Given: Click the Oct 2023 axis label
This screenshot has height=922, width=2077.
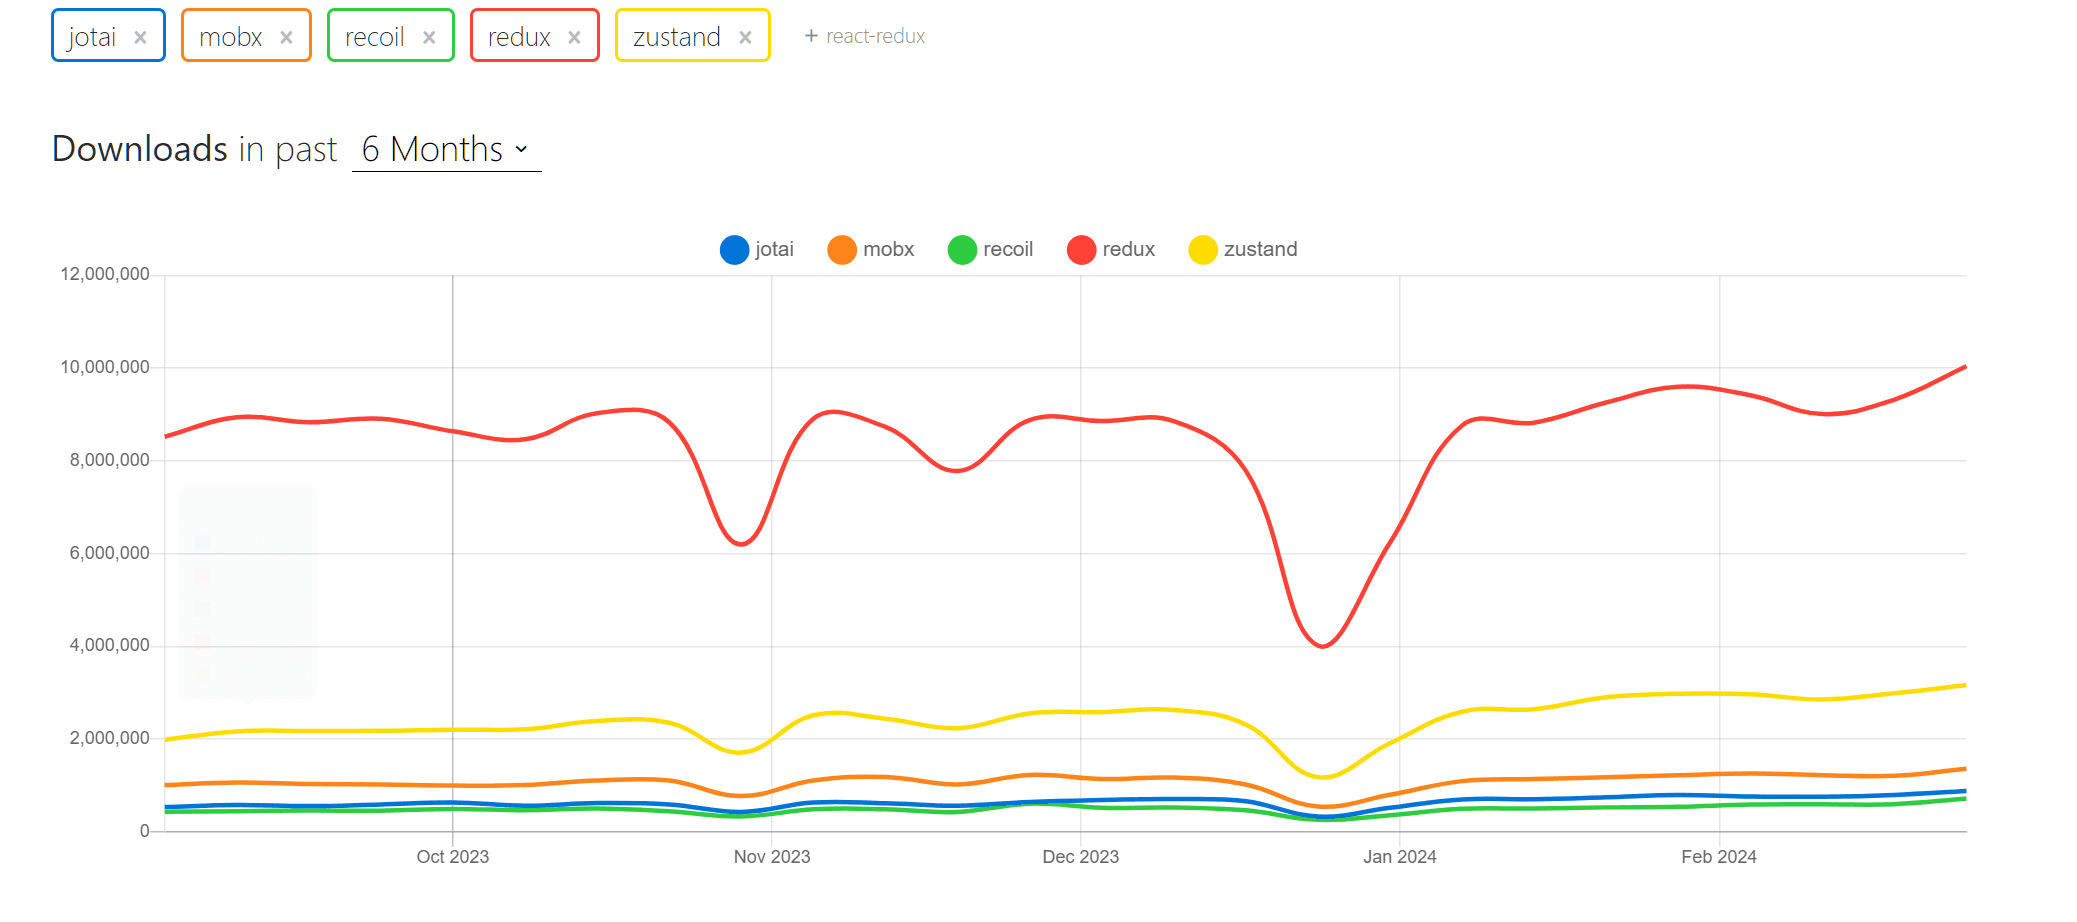Looking at the screenshot, I should (x=452, y=857).
